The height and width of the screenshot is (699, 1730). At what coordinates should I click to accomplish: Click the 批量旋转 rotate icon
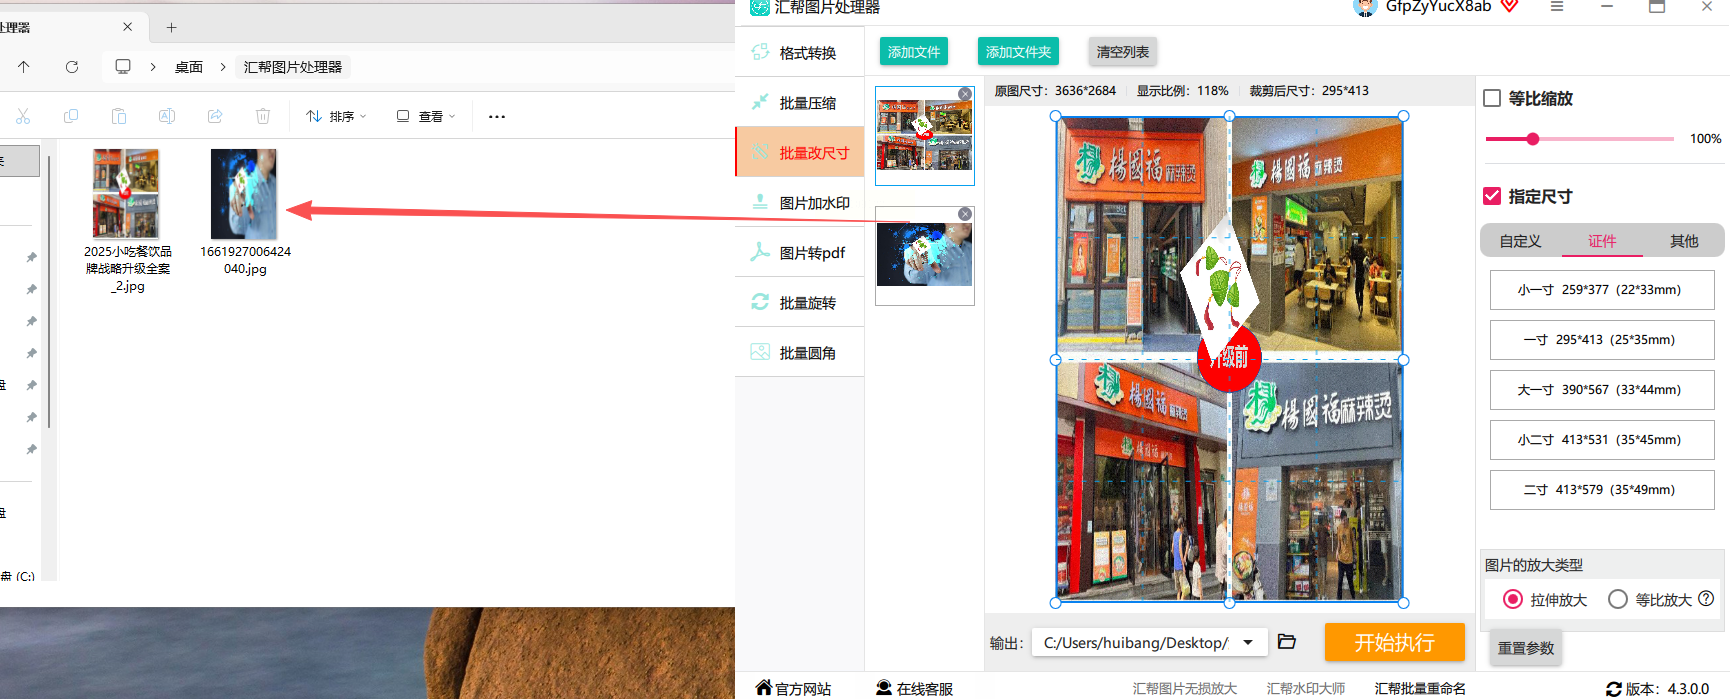[x=760, y=302]
